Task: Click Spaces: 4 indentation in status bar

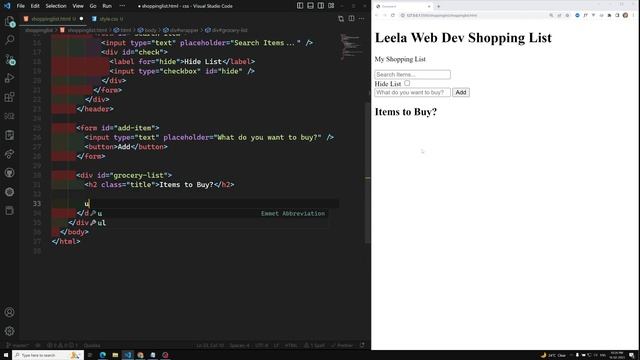Action: (x=239, y=345)
